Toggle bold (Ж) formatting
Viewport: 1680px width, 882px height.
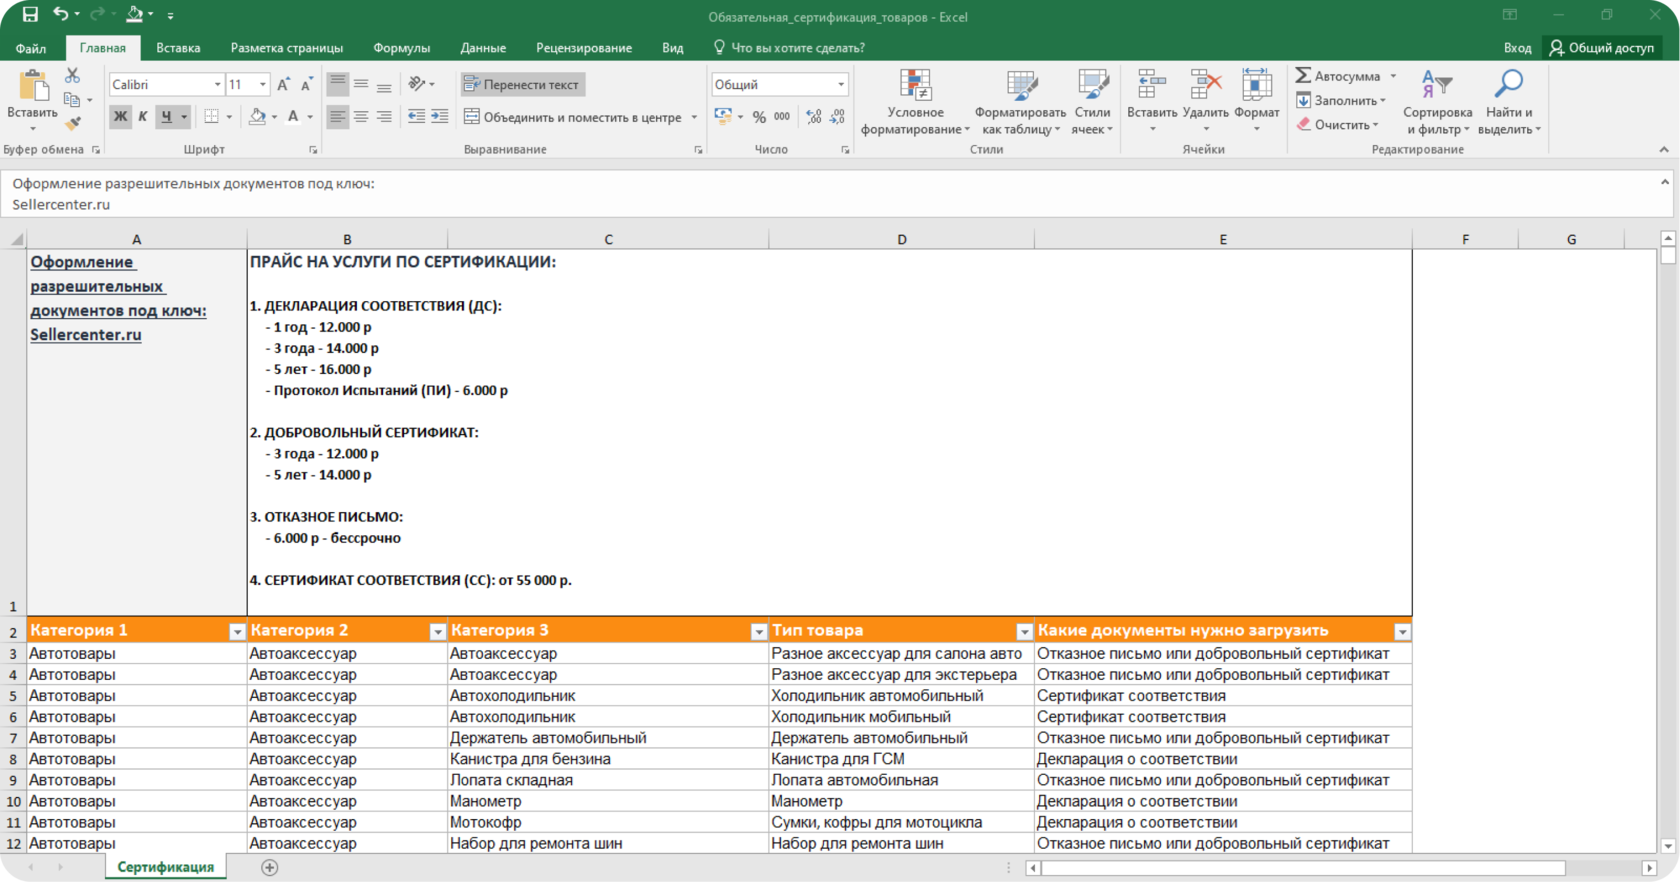(x=120, y=117)
